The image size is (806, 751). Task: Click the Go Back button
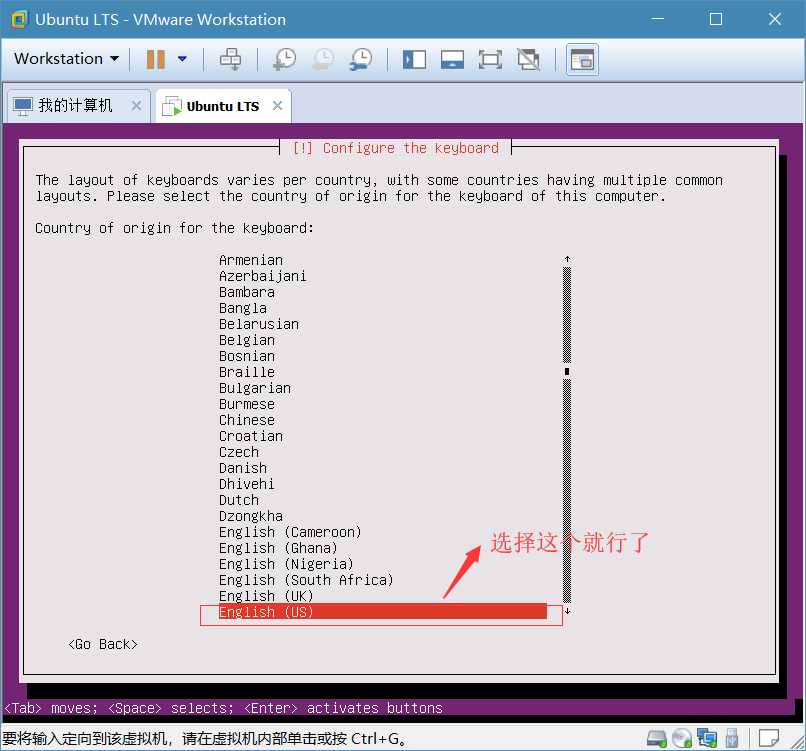pyautogui.click(x=103, y=644)
